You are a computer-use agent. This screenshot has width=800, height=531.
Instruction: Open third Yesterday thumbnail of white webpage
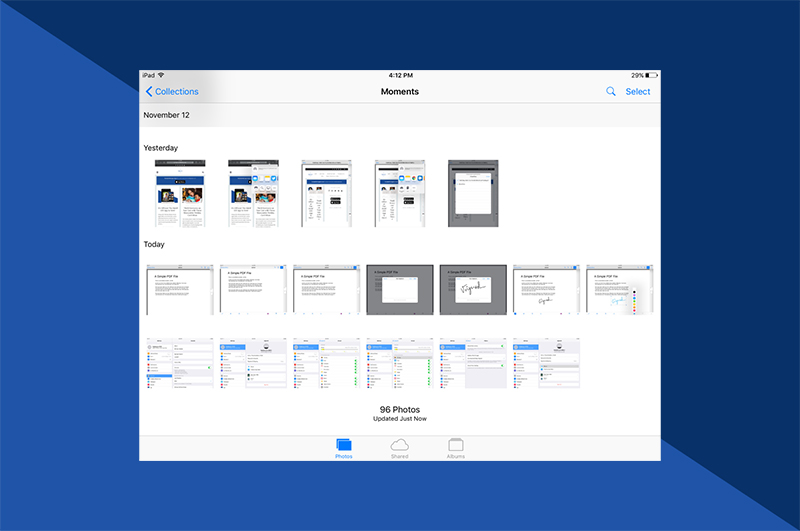point(327,193)
